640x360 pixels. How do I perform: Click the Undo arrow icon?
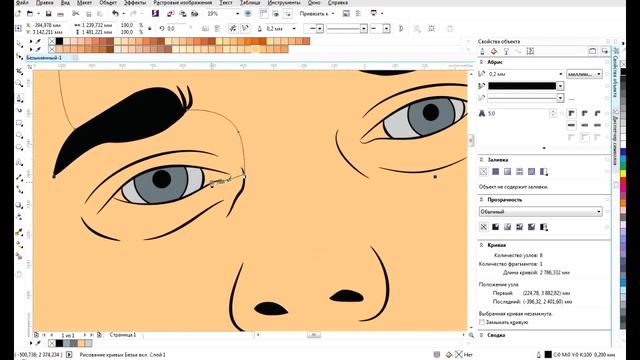click(x=115, y=13)
